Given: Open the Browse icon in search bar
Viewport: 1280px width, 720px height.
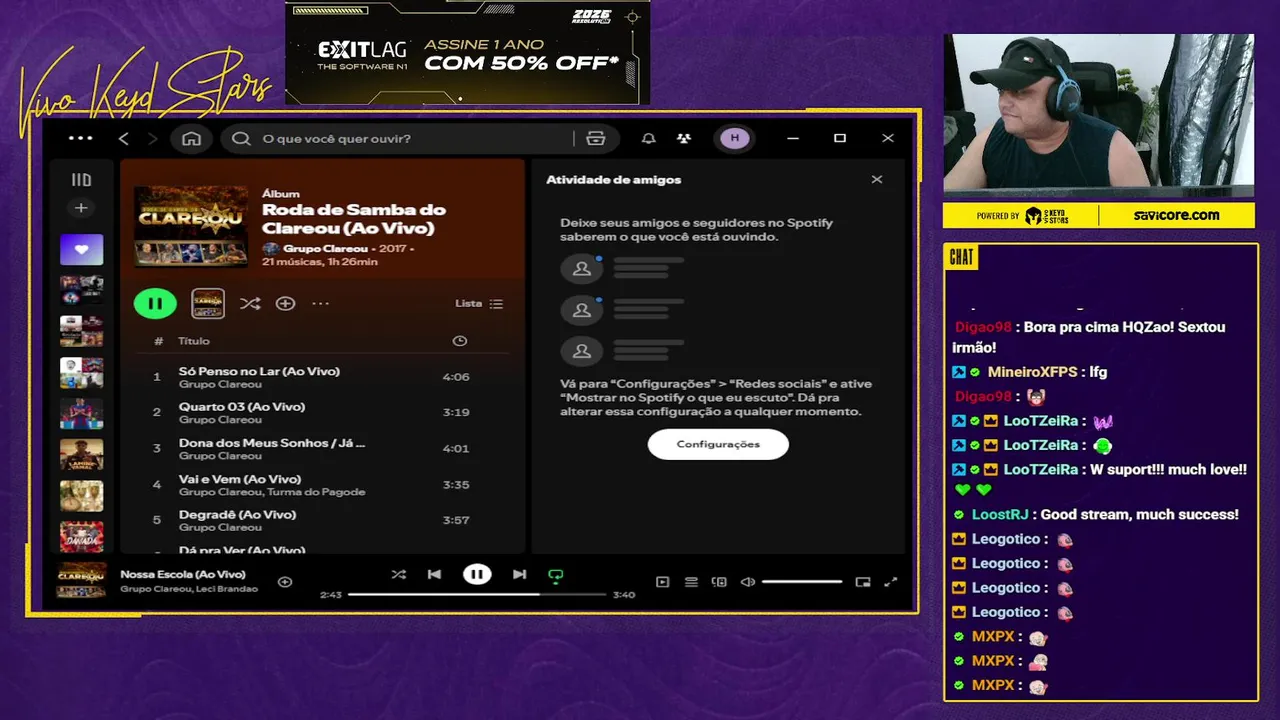Looking at the screenshot, I should pyautogui.click(x=596, y=139).
